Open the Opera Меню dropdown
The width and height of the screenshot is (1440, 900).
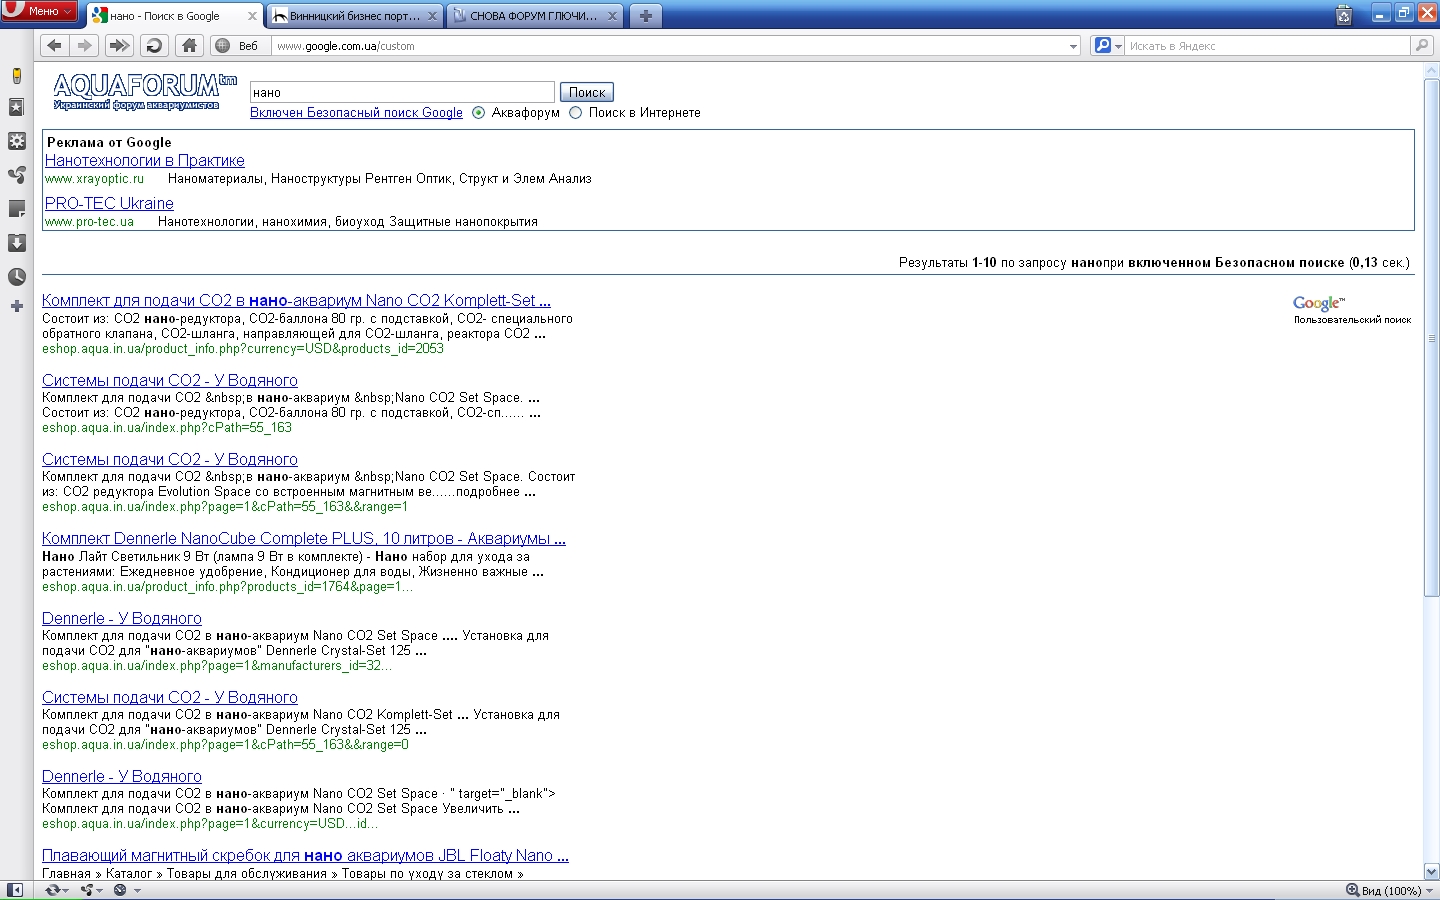pos(40,11)
